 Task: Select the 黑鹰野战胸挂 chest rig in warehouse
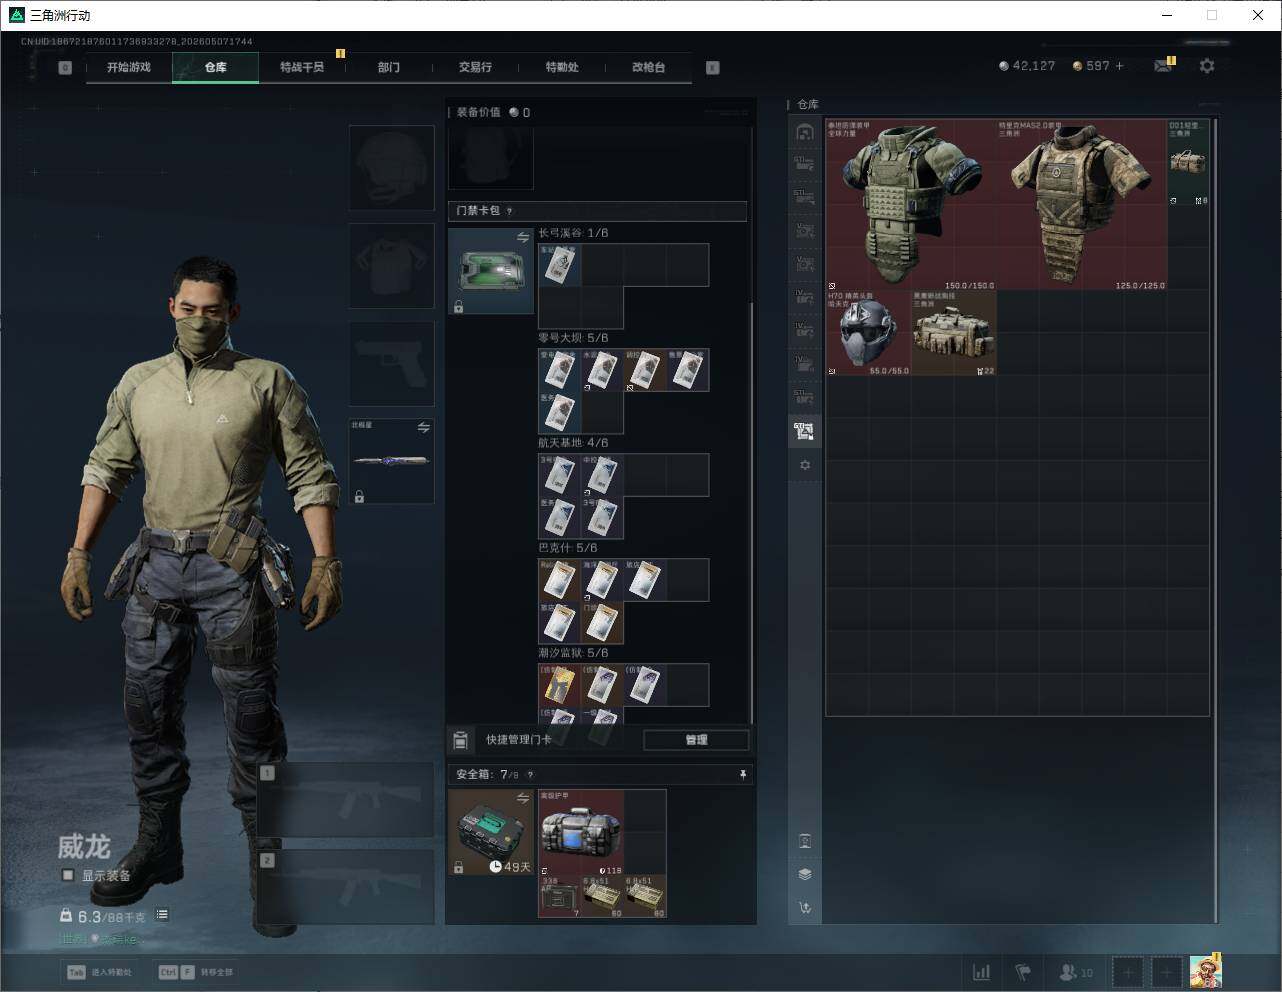tap(954, 333)
